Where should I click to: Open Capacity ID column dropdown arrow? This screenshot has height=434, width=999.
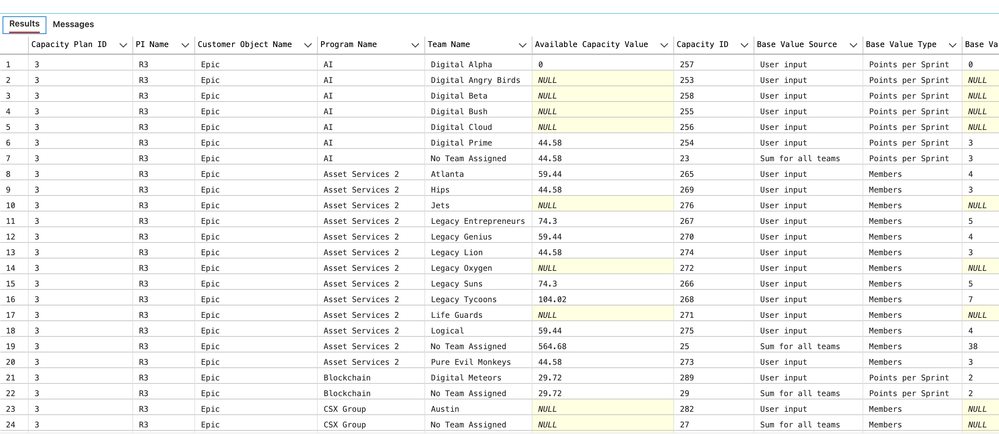point(745,45)
